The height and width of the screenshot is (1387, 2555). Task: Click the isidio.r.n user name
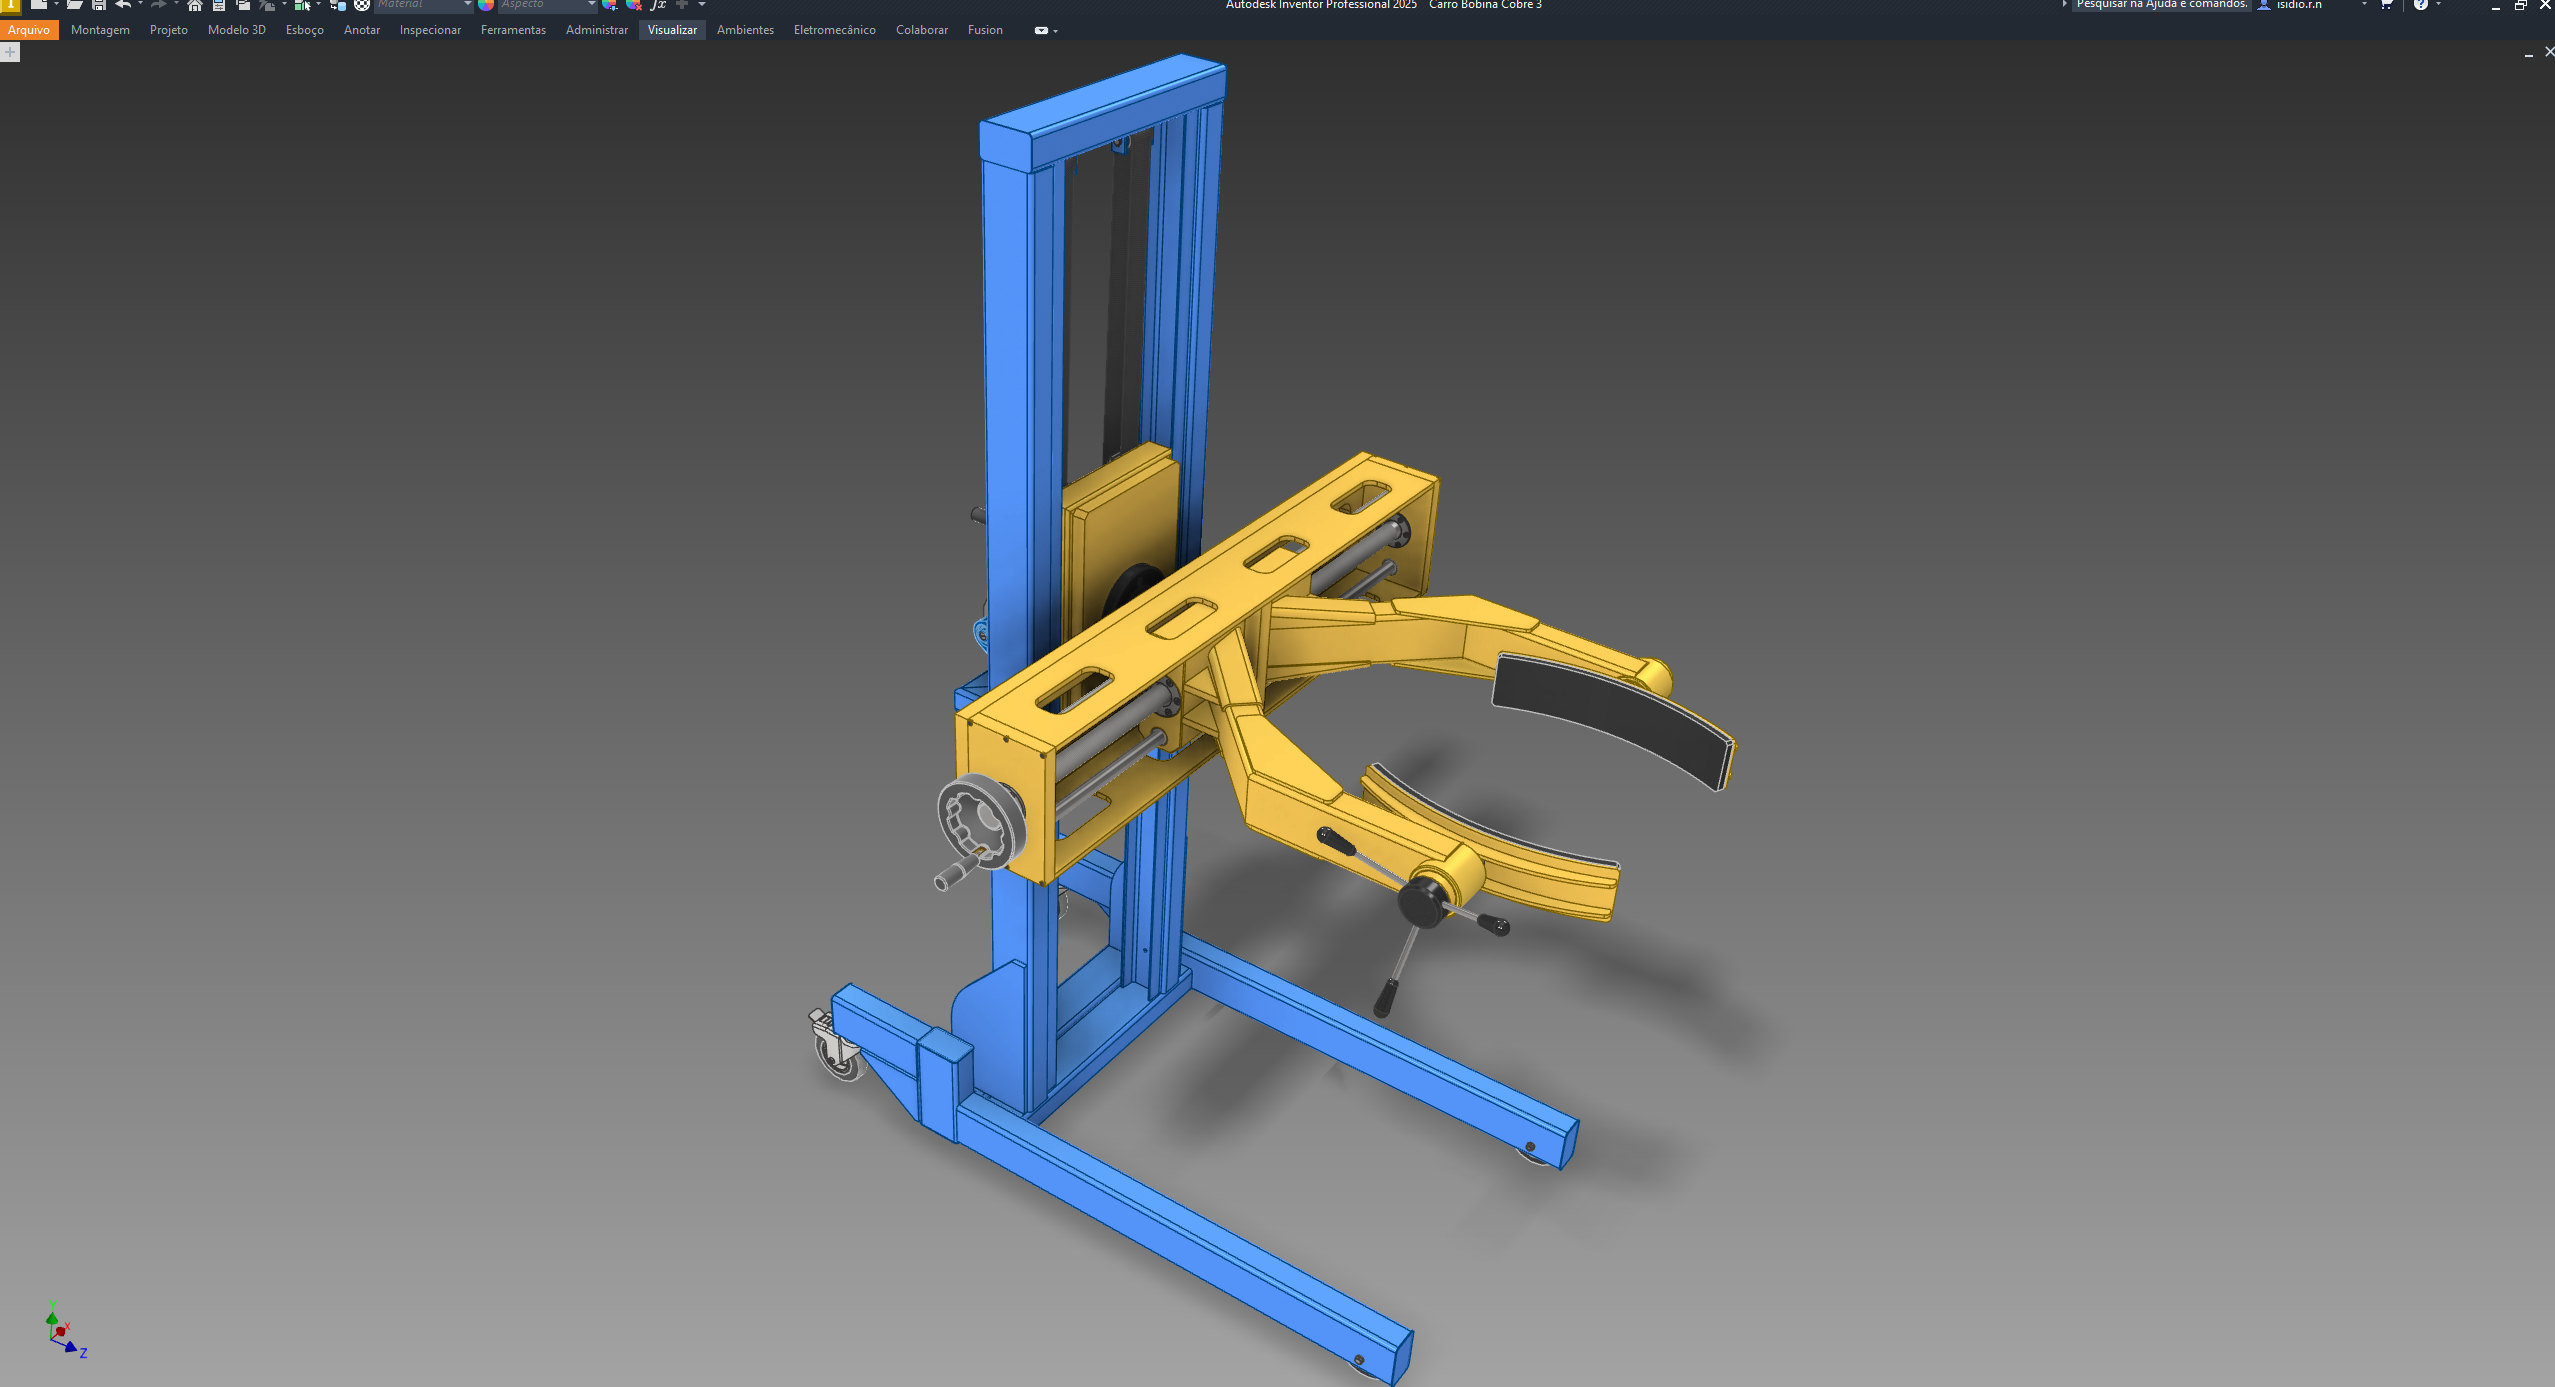[2299, 5]
